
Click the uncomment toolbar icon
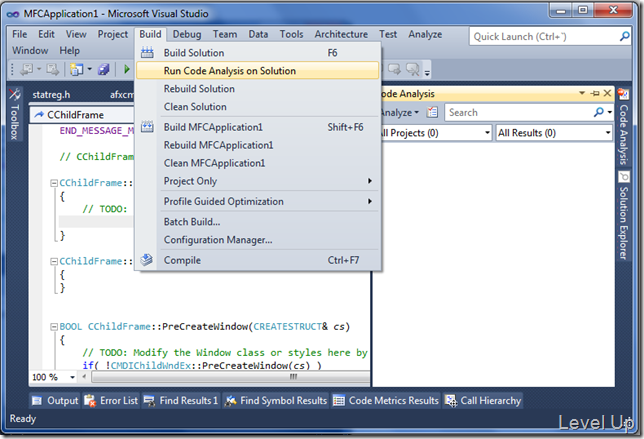[x=412, y=69]
